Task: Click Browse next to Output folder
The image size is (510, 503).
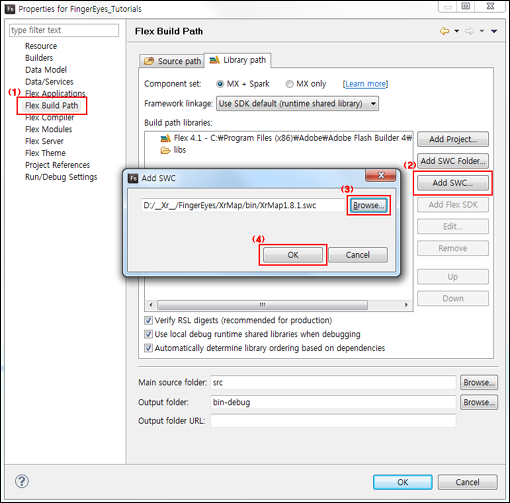Action: pos(479,402)
